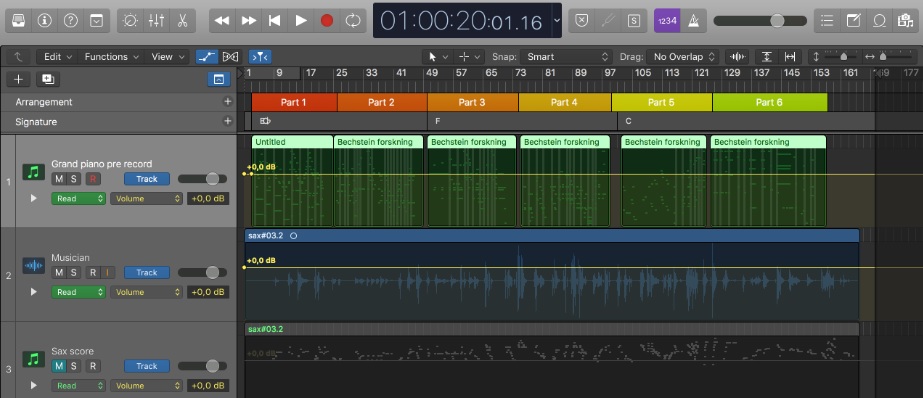Add an Arrangement marker with plus

point(227,101)
